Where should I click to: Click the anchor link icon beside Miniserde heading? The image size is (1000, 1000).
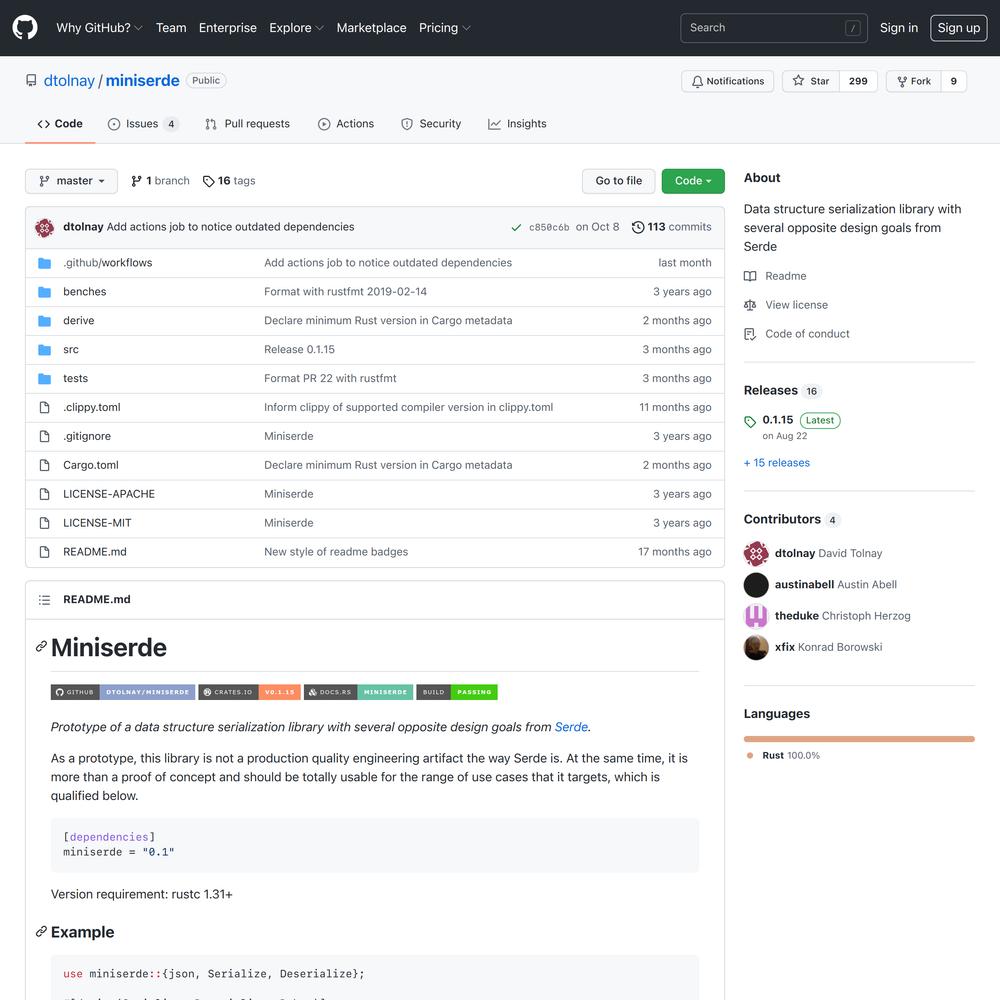[41, 647]
